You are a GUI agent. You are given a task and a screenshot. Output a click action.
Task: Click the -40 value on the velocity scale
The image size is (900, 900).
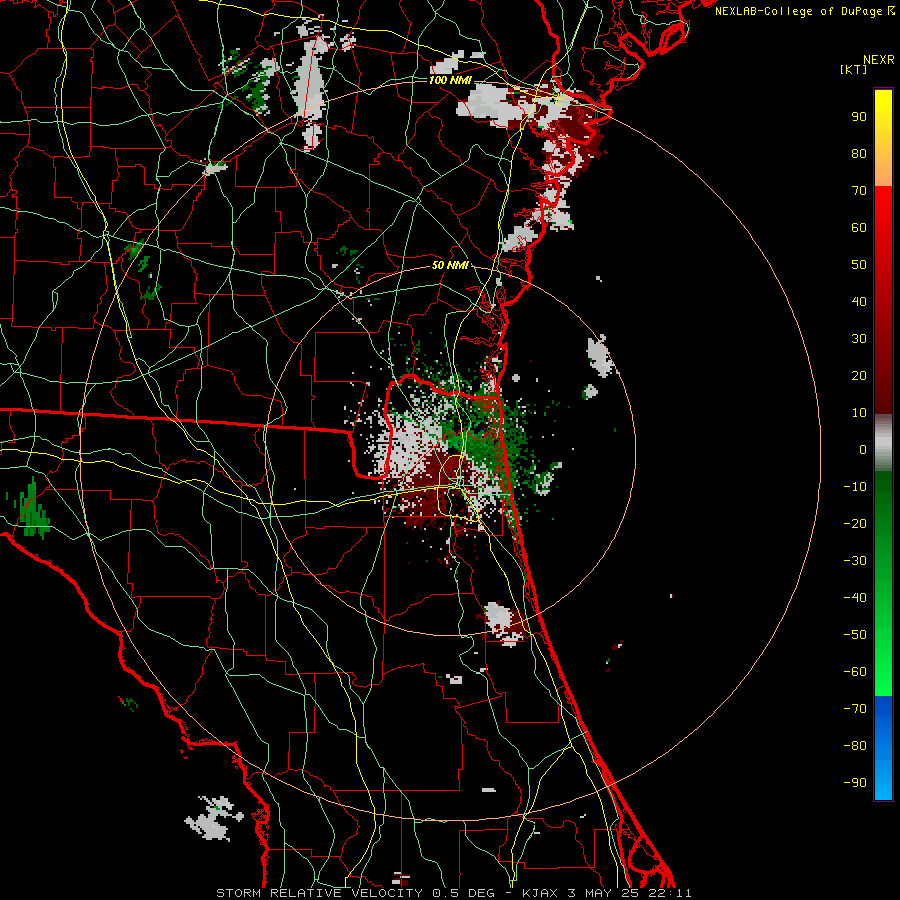coord(855,598)
